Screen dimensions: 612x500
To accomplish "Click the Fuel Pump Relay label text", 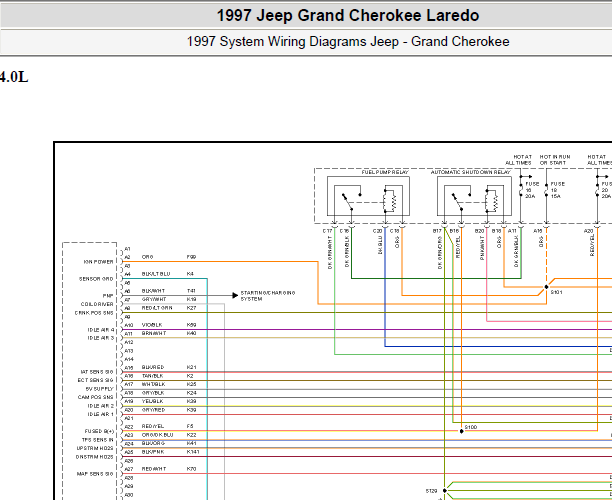I will (x=385, y=172).
